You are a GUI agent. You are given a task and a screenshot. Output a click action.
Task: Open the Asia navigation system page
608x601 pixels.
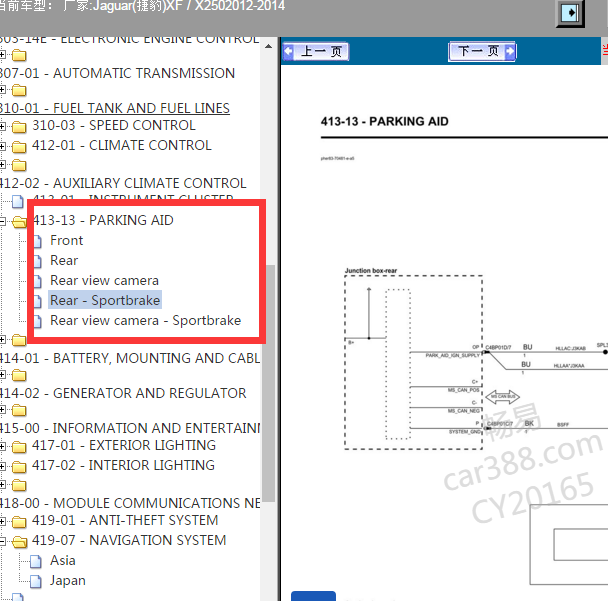pyautogui.click(x=62, y=561)
